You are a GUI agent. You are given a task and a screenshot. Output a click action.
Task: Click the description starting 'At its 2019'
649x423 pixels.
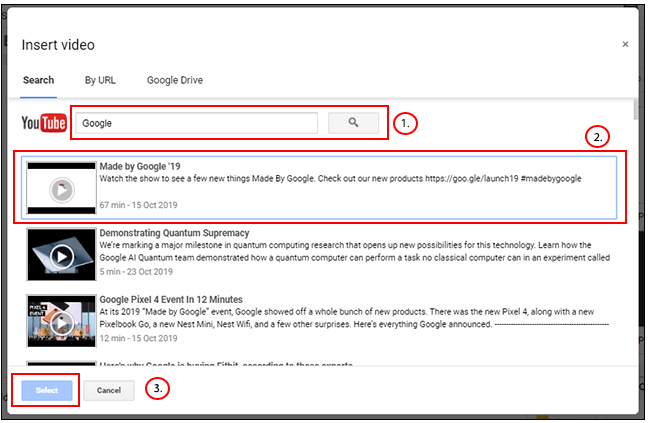(354, 318)
